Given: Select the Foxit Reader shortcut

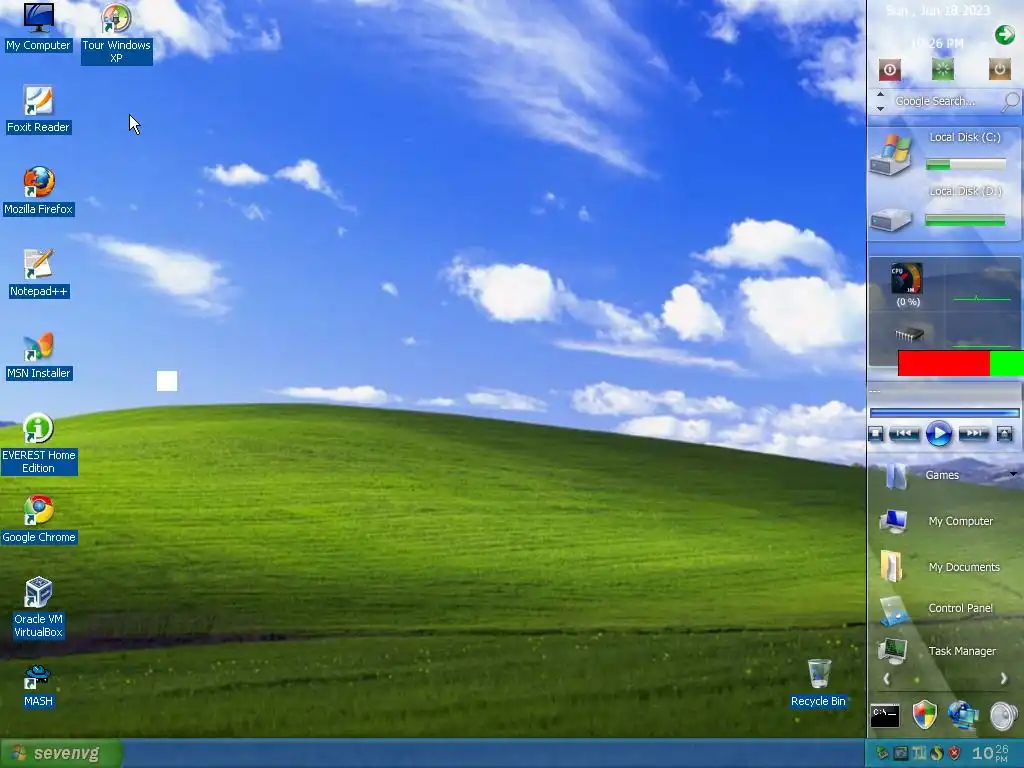Looking at the screenshot, I should coord(39,109).
